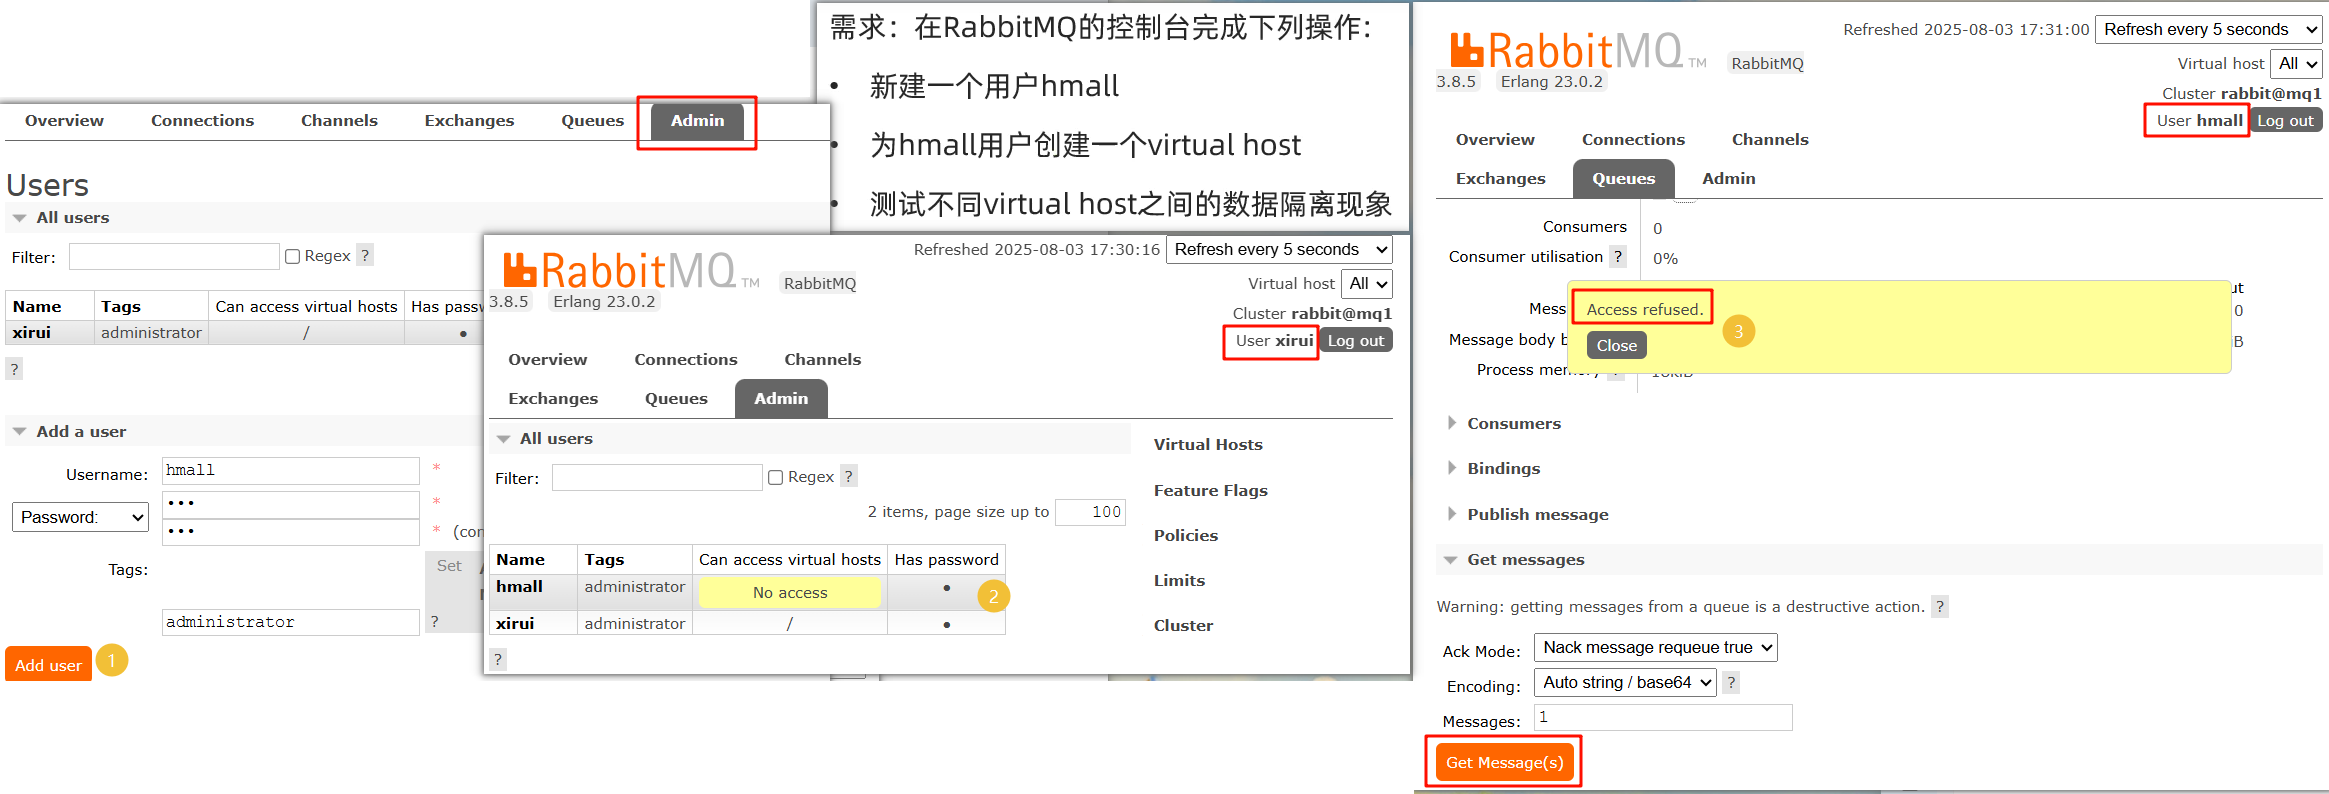Log out of the xirui session
This screenshot has width=2329, height=794.
(1355, 341)
